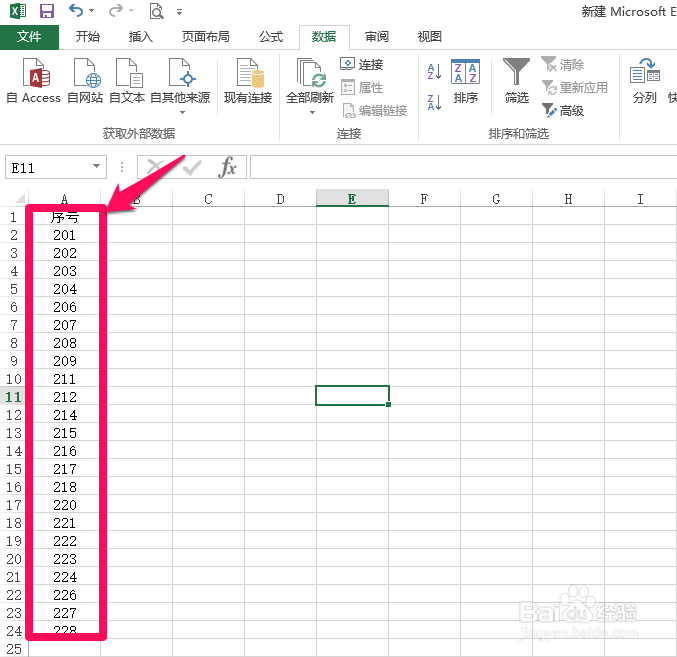Image resolution: width=677 pixels, height=657 pixels.
Task: Select column H header
Action: [568, 199]
